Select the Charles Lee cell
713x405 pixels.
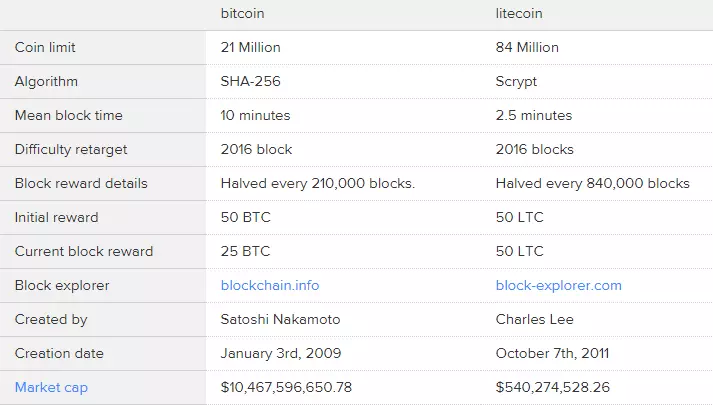534,320
